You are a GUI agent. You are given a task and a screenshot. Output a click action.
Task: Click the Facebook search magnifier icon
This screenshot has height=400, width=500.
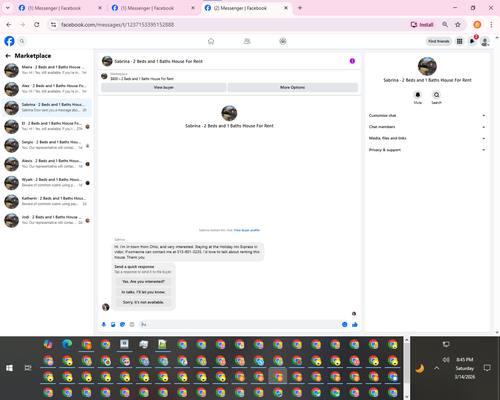click(22, 41)
